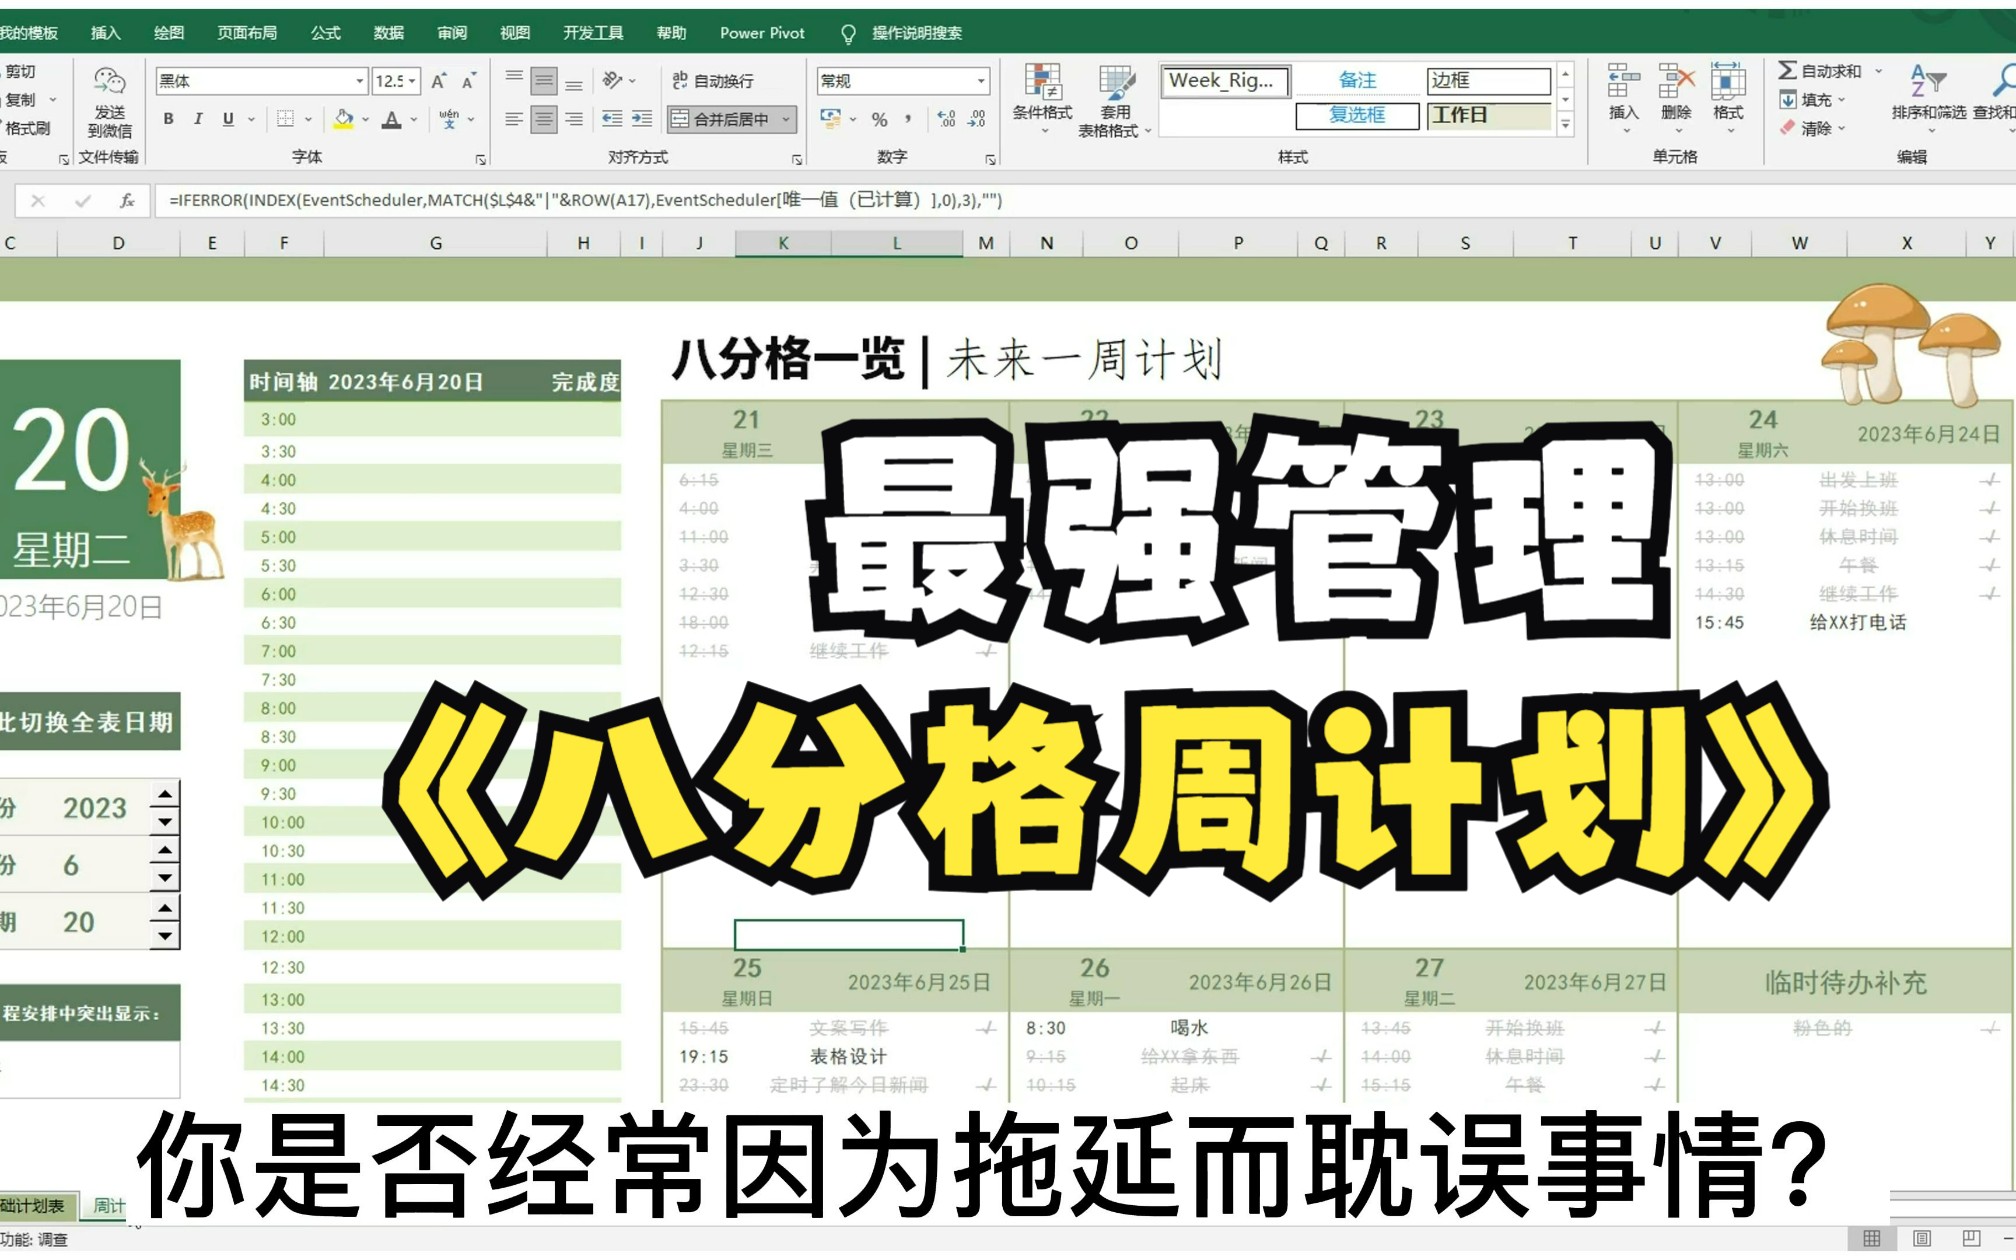2016x1260 pixels.
Task: Click the AutoSum sigma icon
Action: pyautogui.click(x=1787, y=71)
